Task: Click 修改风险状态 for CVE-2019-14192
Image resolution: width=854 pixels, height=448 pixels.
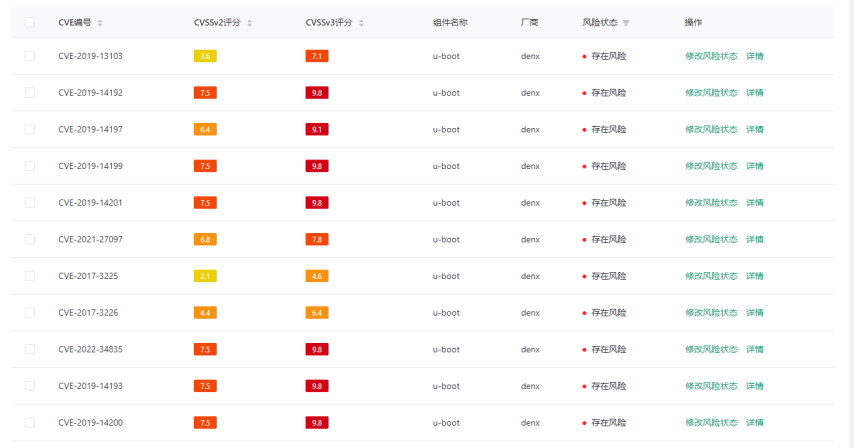Action: pos(711,93)
